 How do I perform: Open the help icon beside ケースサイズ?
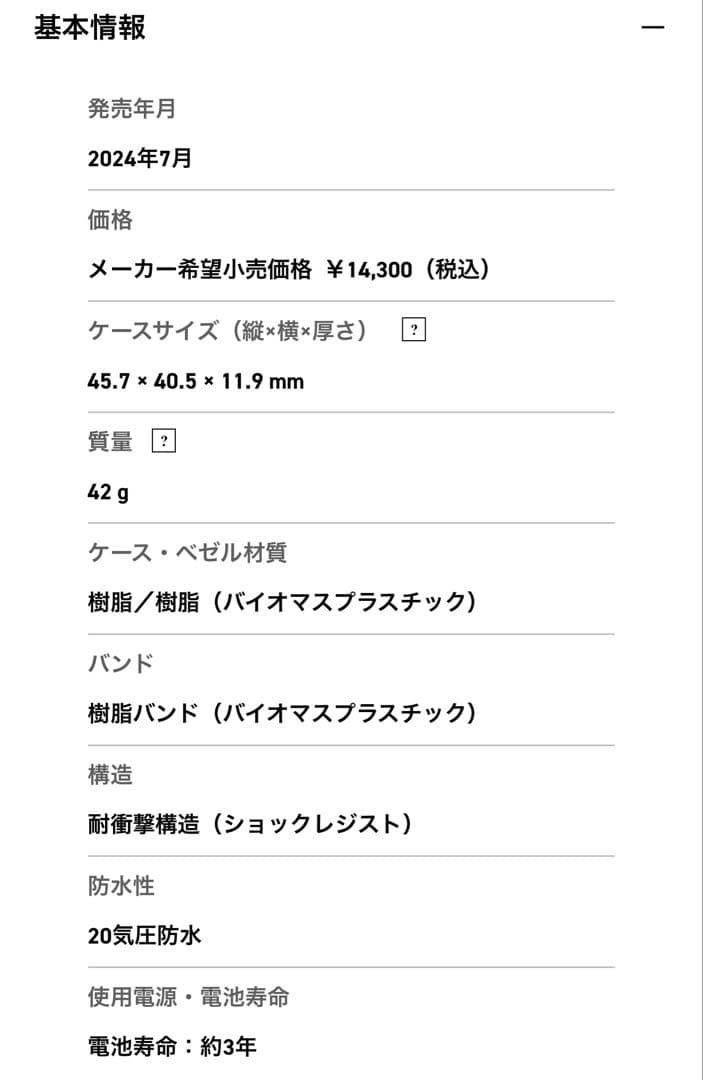coord(413,330)
